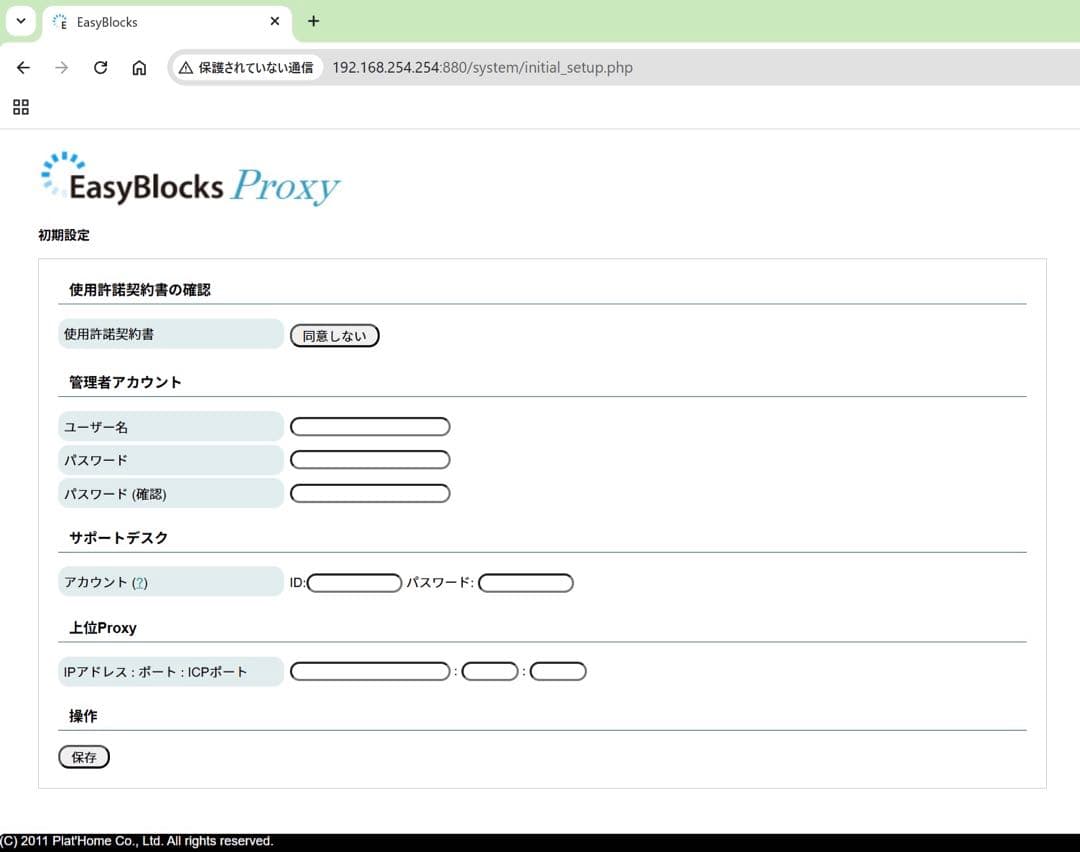Click the IPアドレス field under 上位Proxy
The image size is (1080, 852).
point(370,670)
